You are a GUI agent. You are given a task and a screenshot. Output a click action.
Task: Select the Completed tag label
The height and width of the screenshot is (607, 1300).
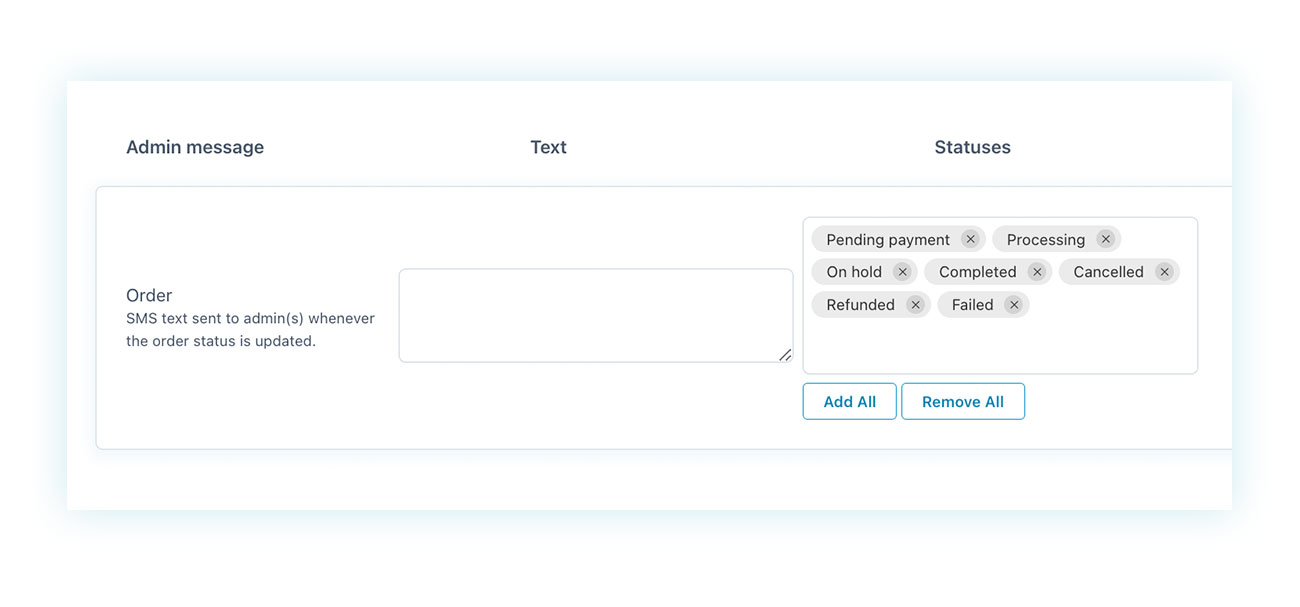click(978, 272)
